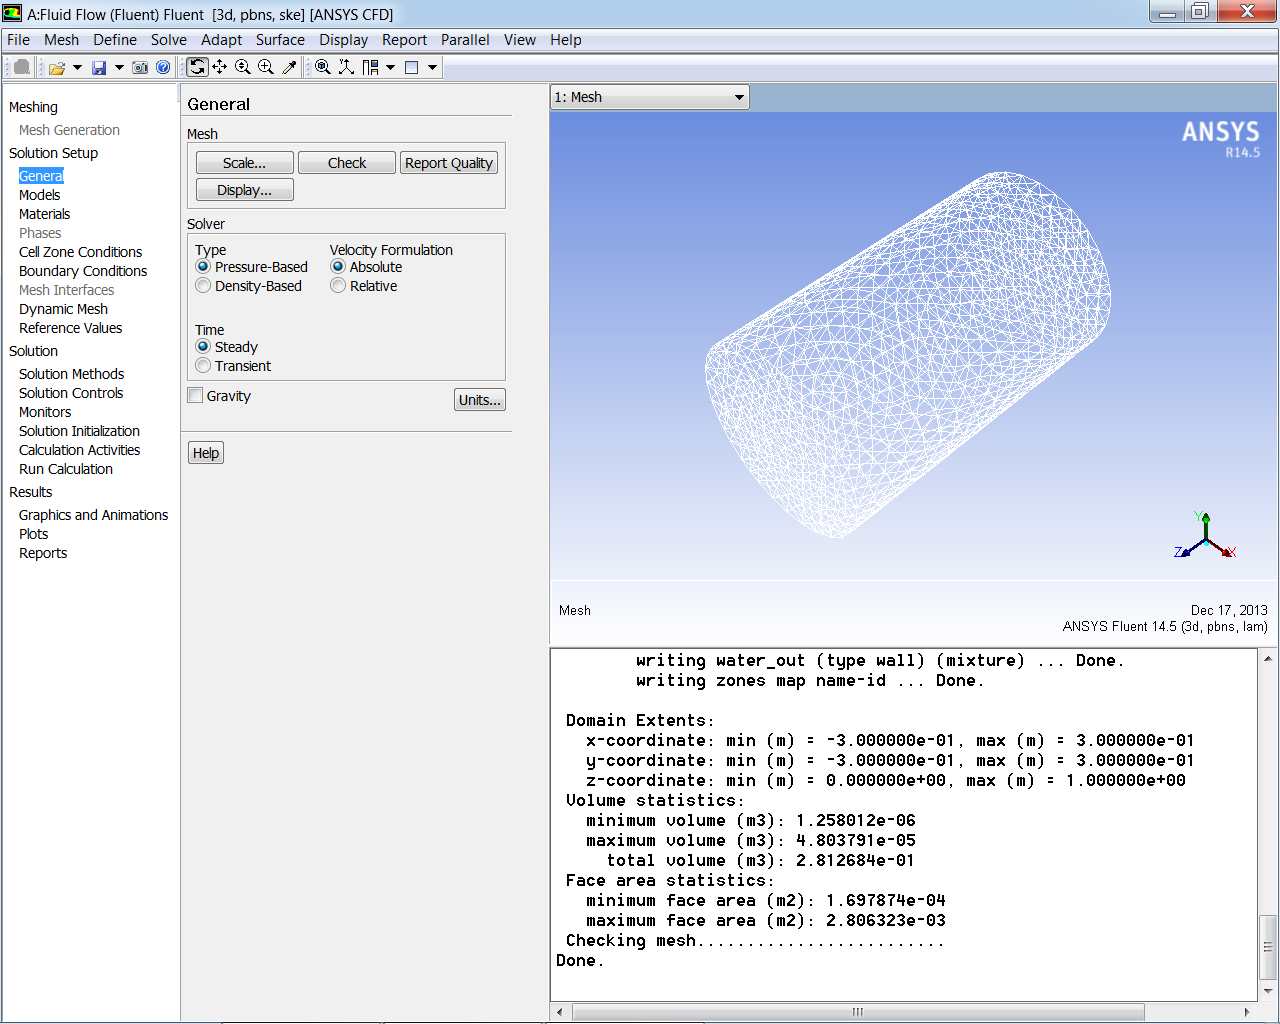
Task: Select Pressure-Based solver type
Action: (x=203, y=267)
